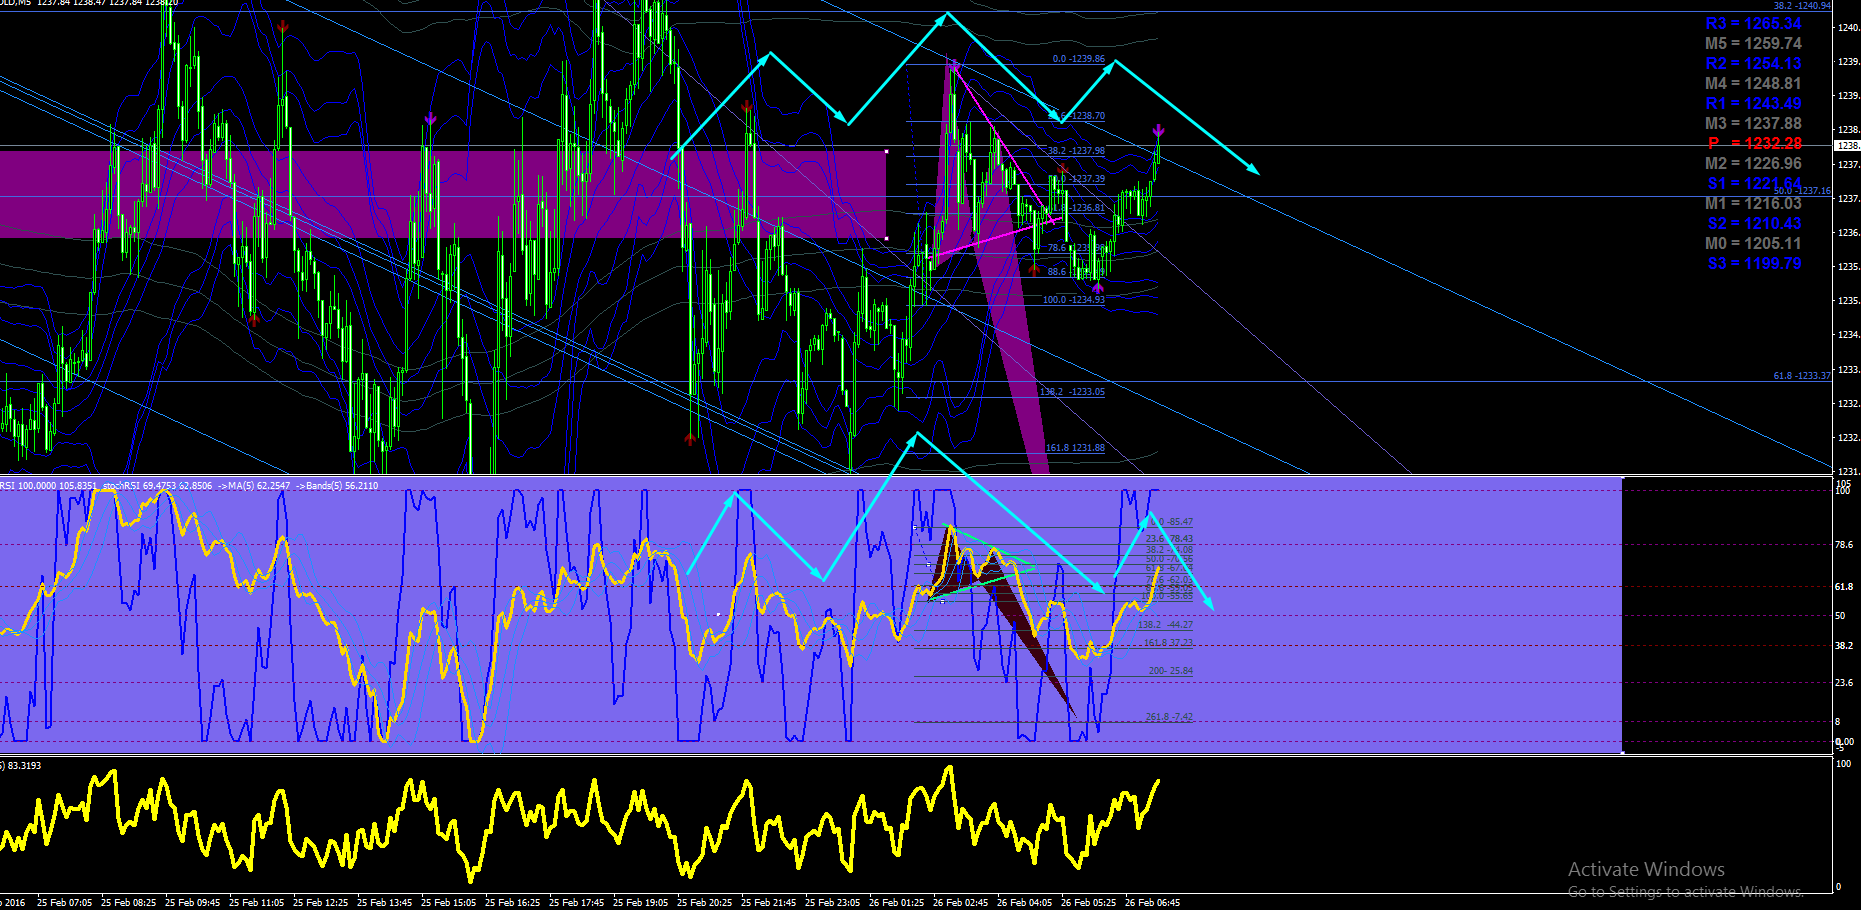
Task: Click the 25 Feb 20:25 time label
Action: (704, 903)
